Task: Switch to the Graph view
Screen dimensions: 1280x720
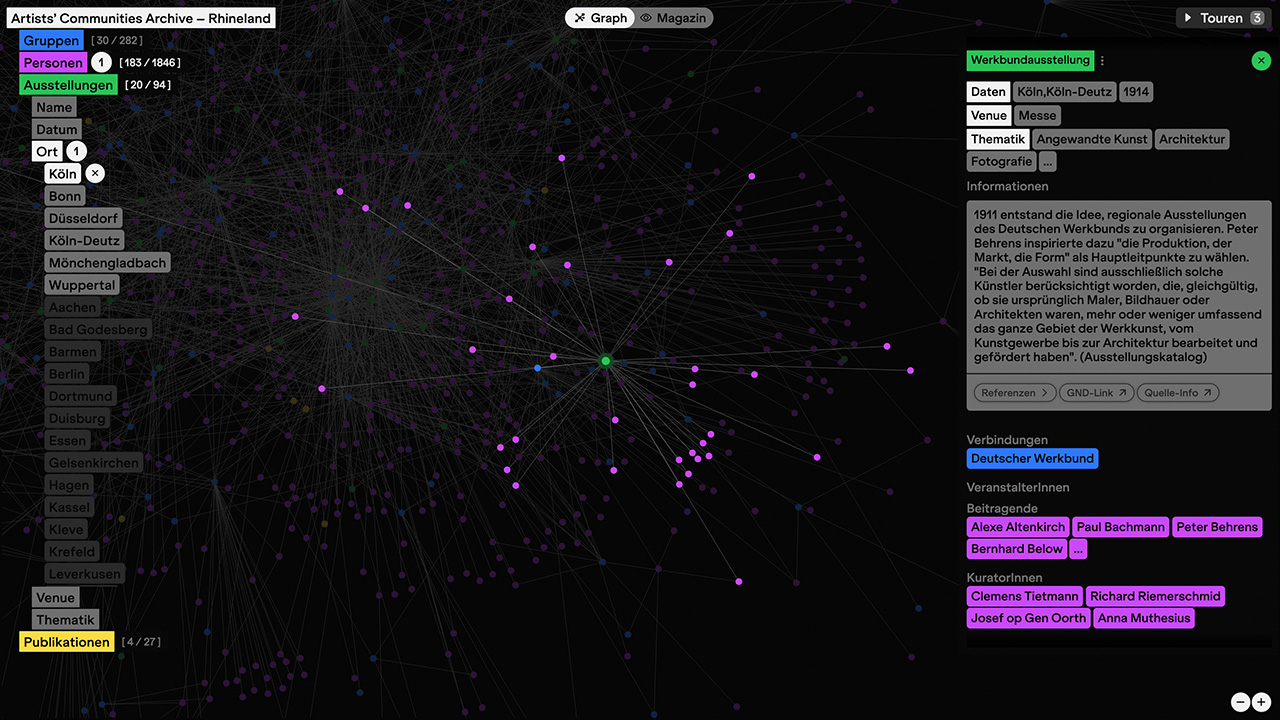Action: pyautogui.click(x=601, y=18)
